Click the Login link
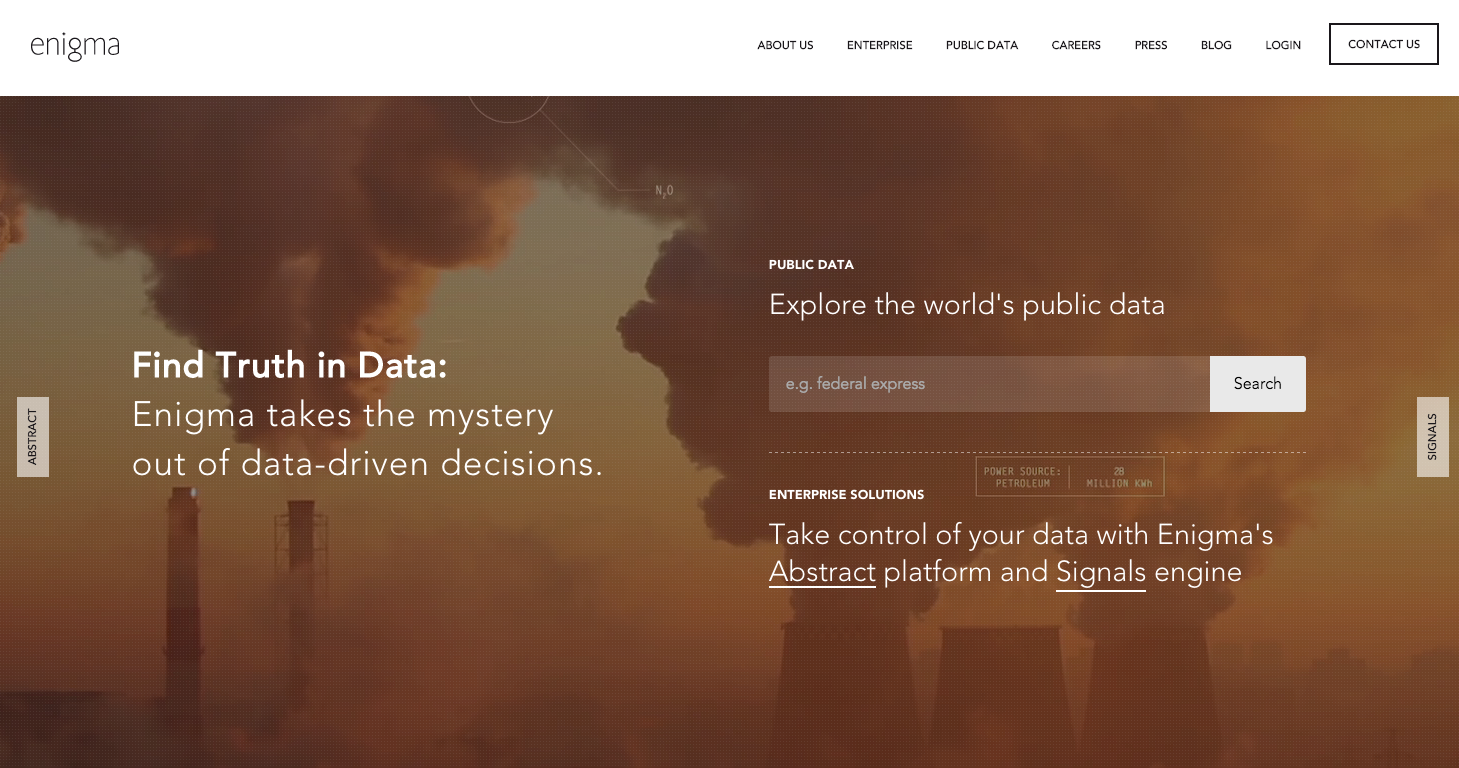Viewport: 1459px width, 768px height. 1283,45
